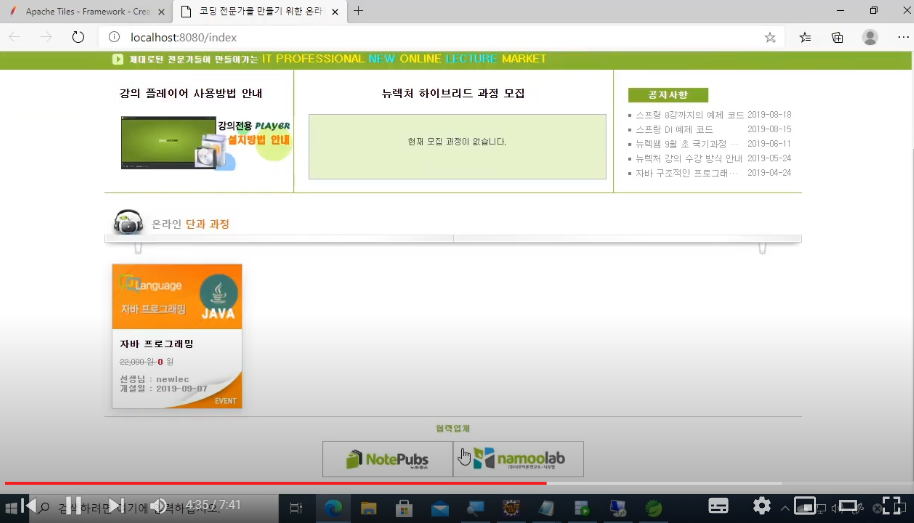
Task: Switch video to theater mode
Action: (x=848, y=506)
